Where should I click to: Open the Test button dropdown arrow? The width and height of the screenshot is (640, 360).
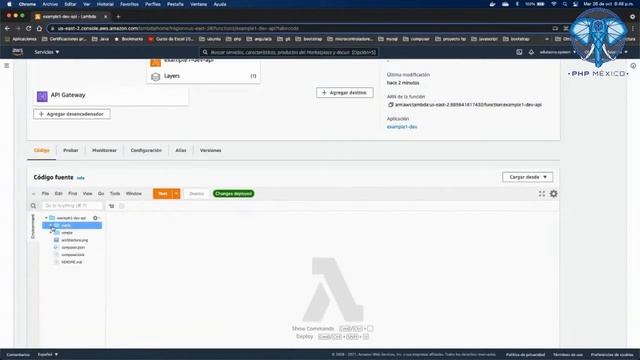(x=176, y=193)
